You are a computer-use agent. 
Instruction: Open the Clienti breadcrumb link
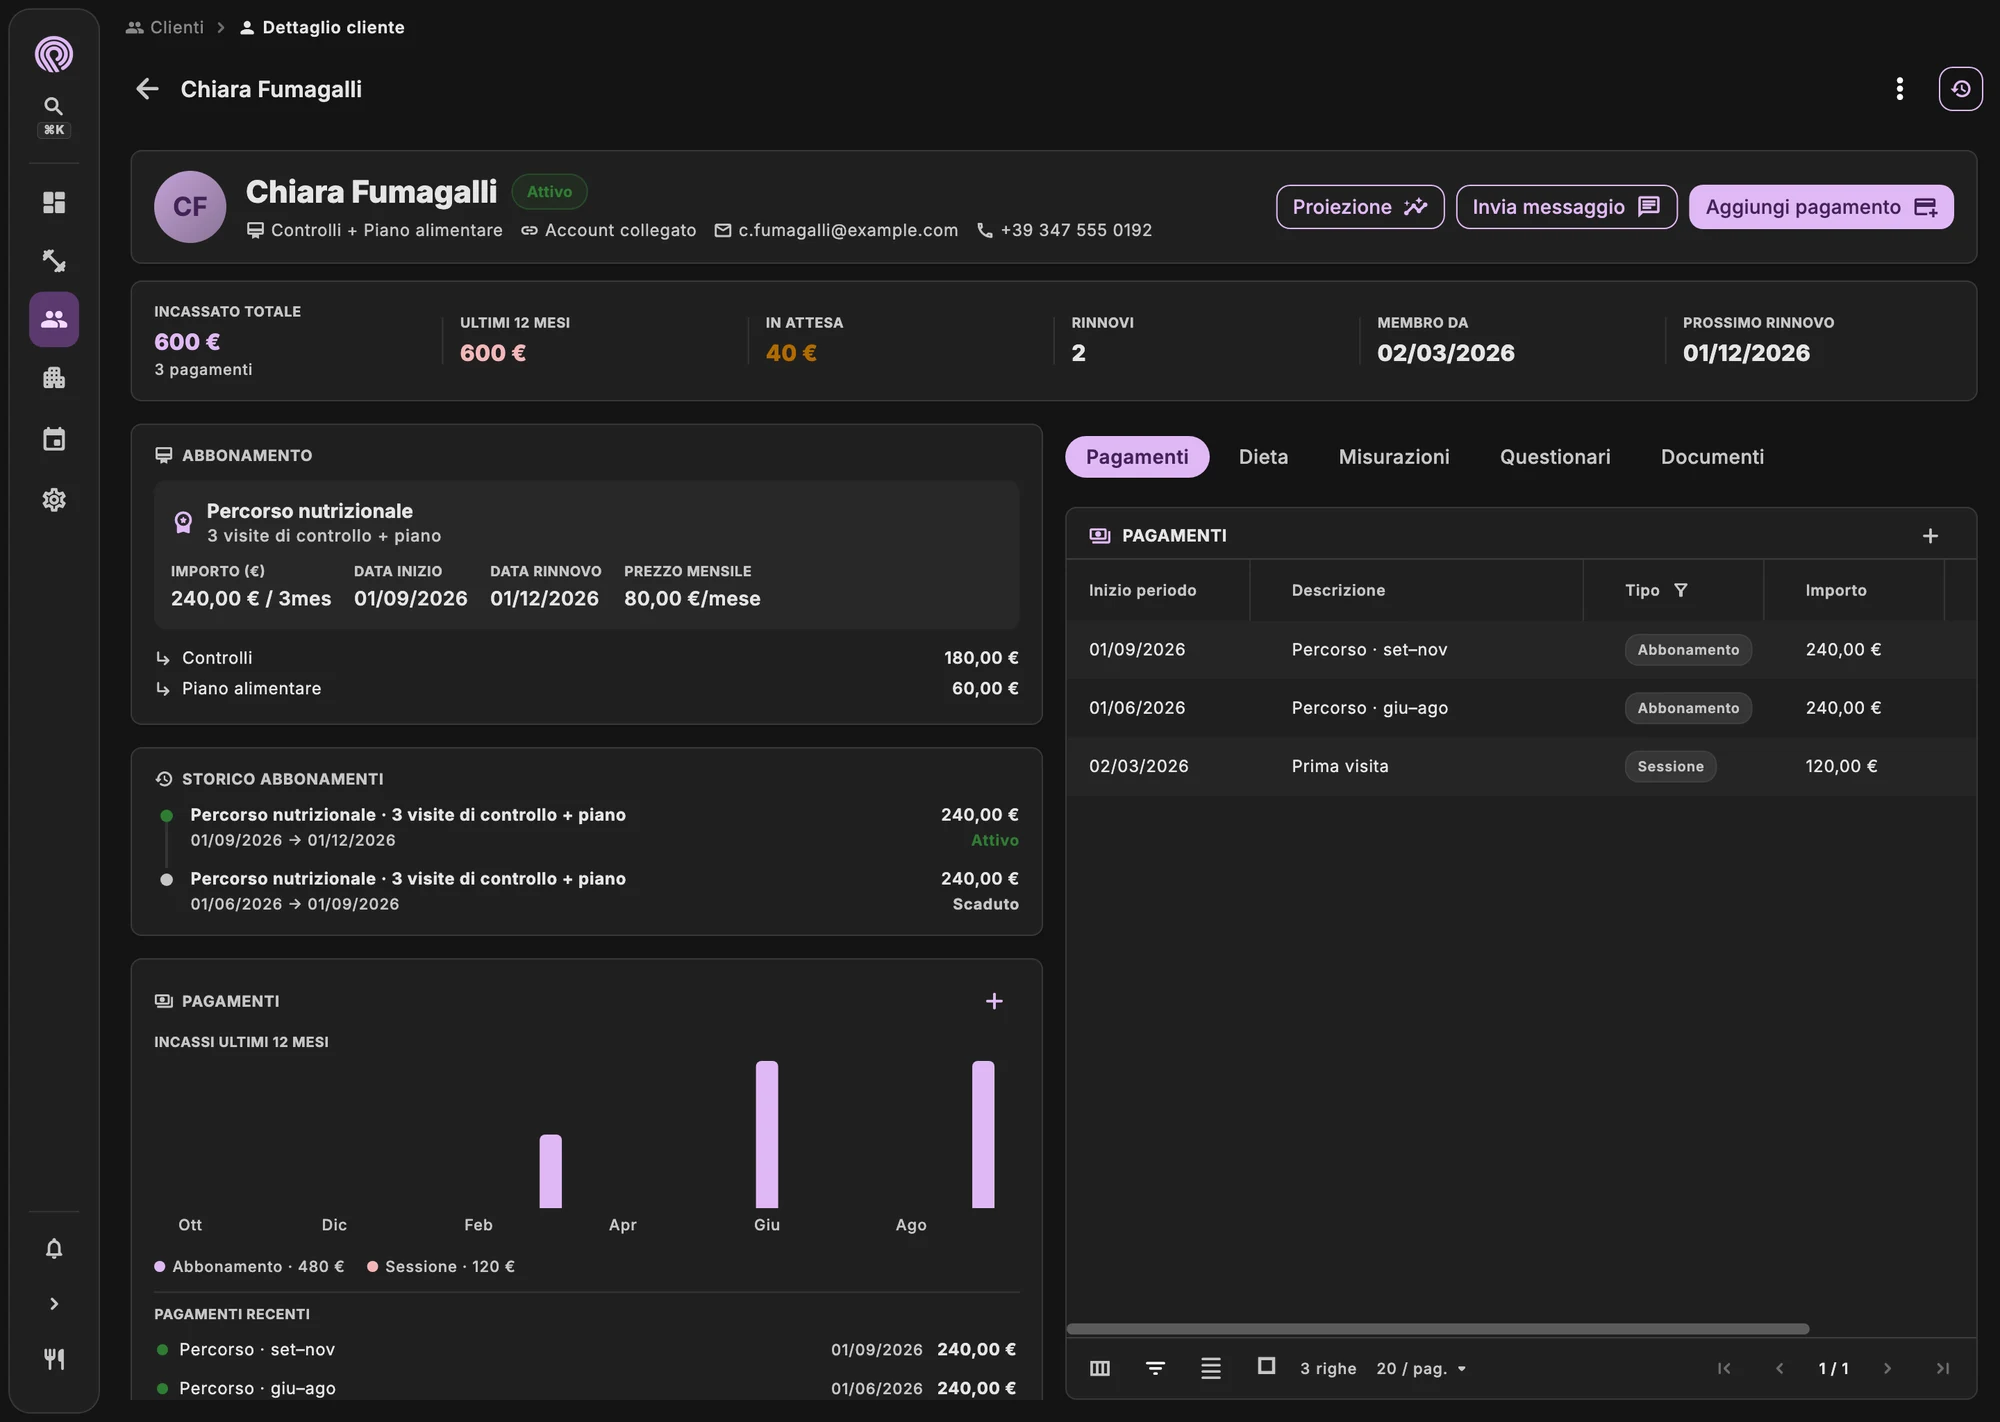[165, 27]
